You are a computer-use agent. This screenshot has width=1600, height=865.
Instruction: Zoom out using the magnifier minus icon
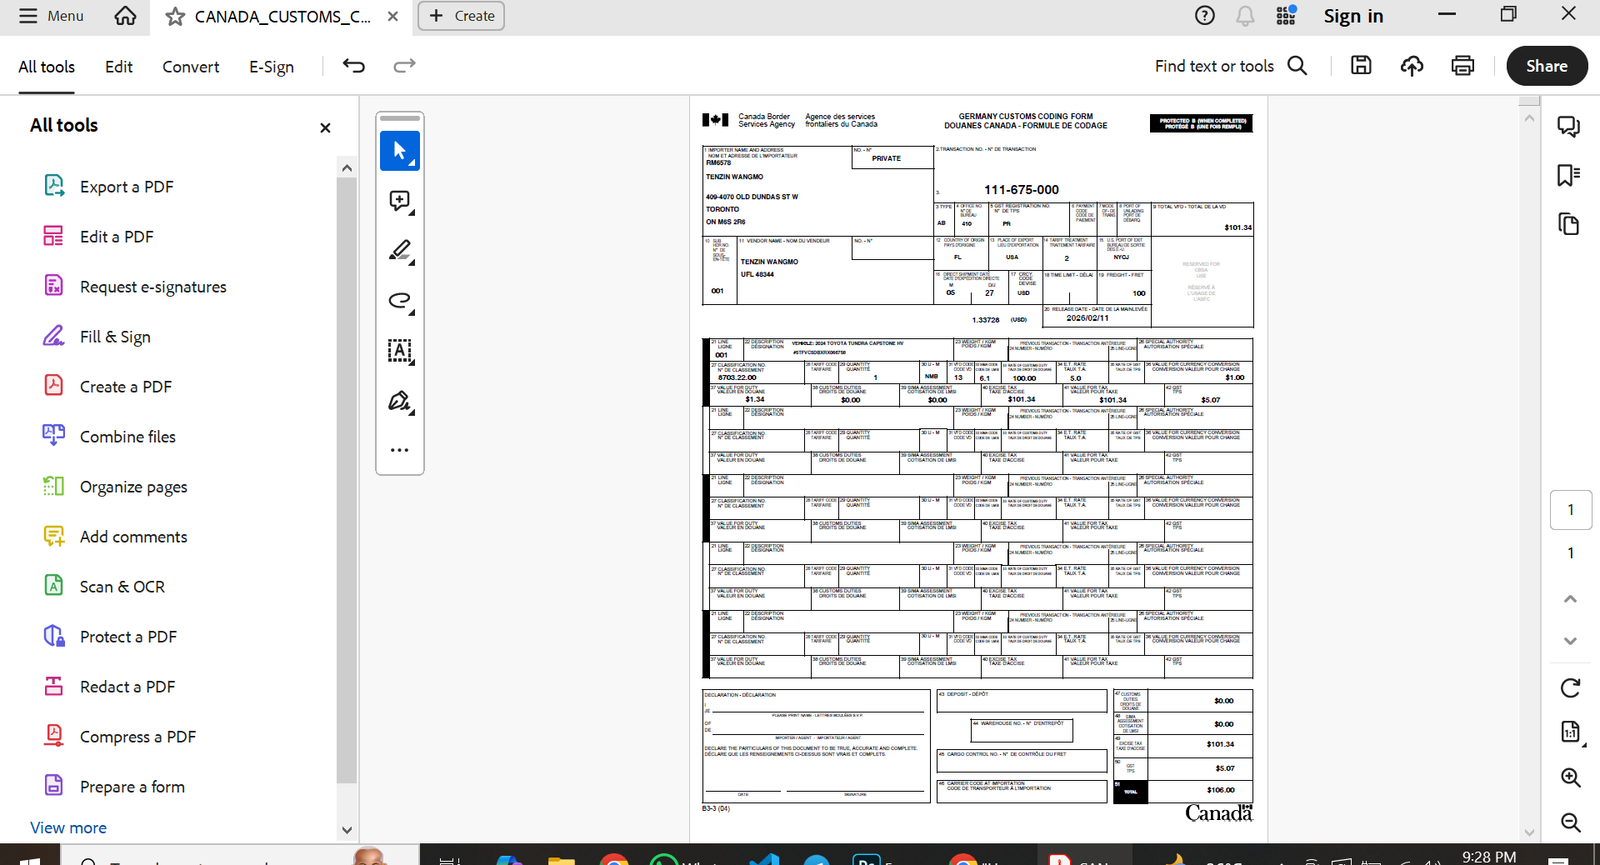coord(1570,822)
